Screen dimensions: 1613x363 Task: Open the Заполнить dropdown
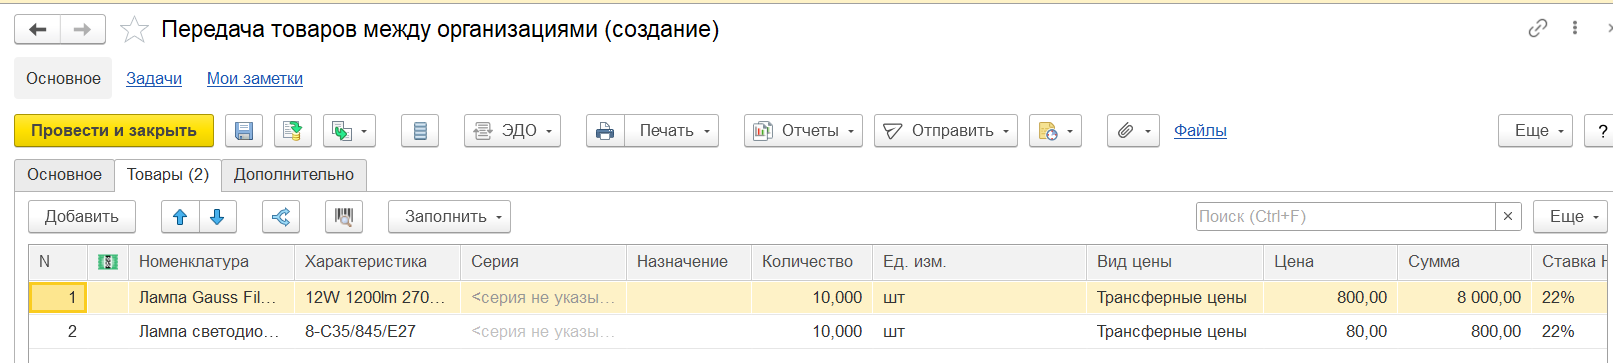coord(449,217)
